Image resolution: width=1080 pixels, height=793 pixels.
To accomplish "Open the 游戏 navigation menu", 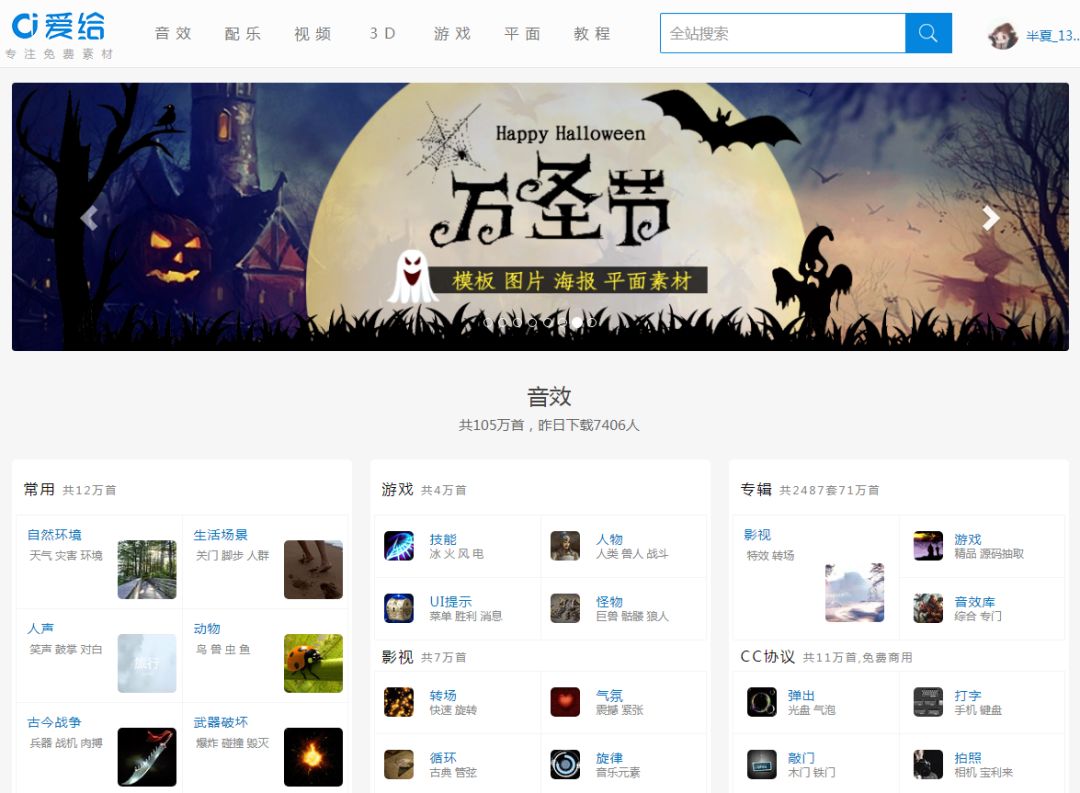I will point(453,33).
